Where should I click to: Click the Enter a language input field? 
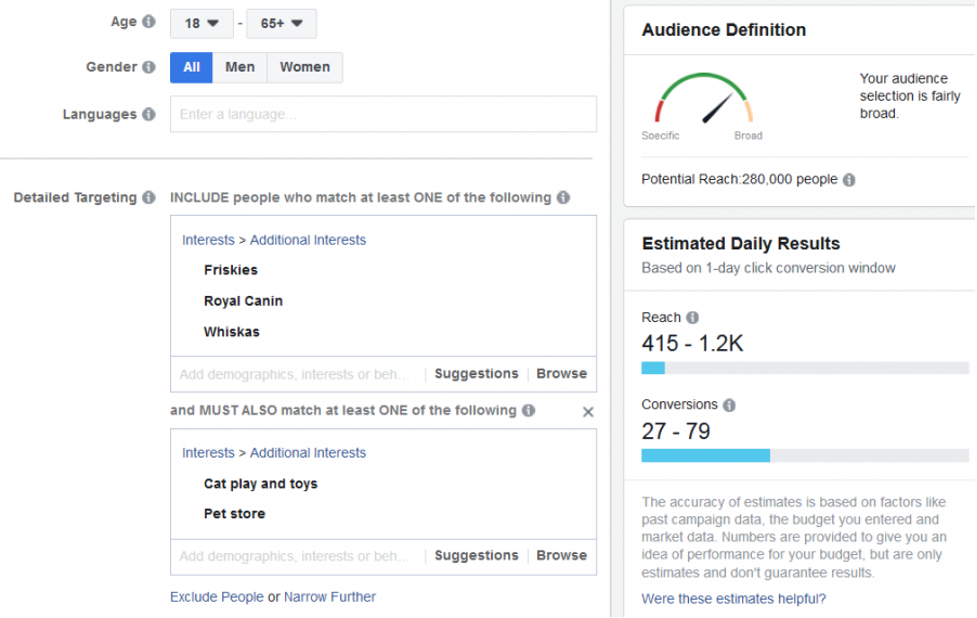pos(383,114)
